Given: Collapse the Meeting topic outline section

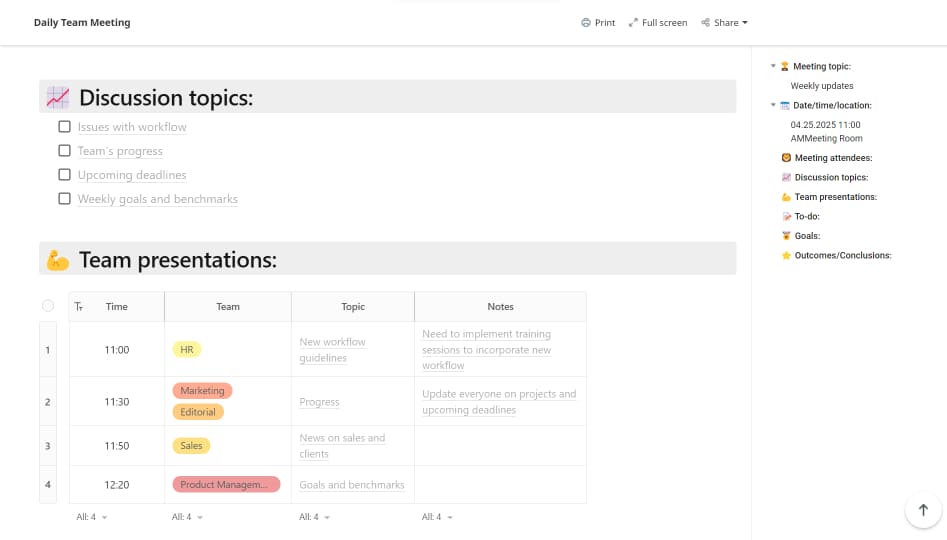Looking at the screenshot, I should 773,66.
